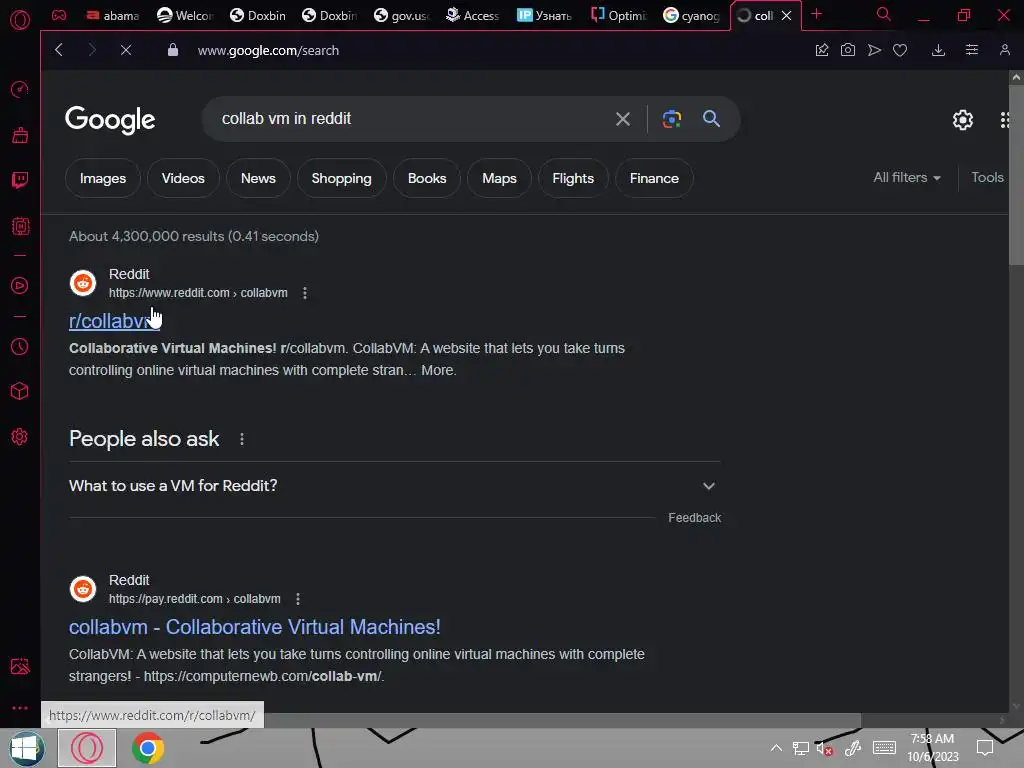Open Twitch panel in sidebar
The width and height of the screenshot is (1024, 768).
pos(20,180)
